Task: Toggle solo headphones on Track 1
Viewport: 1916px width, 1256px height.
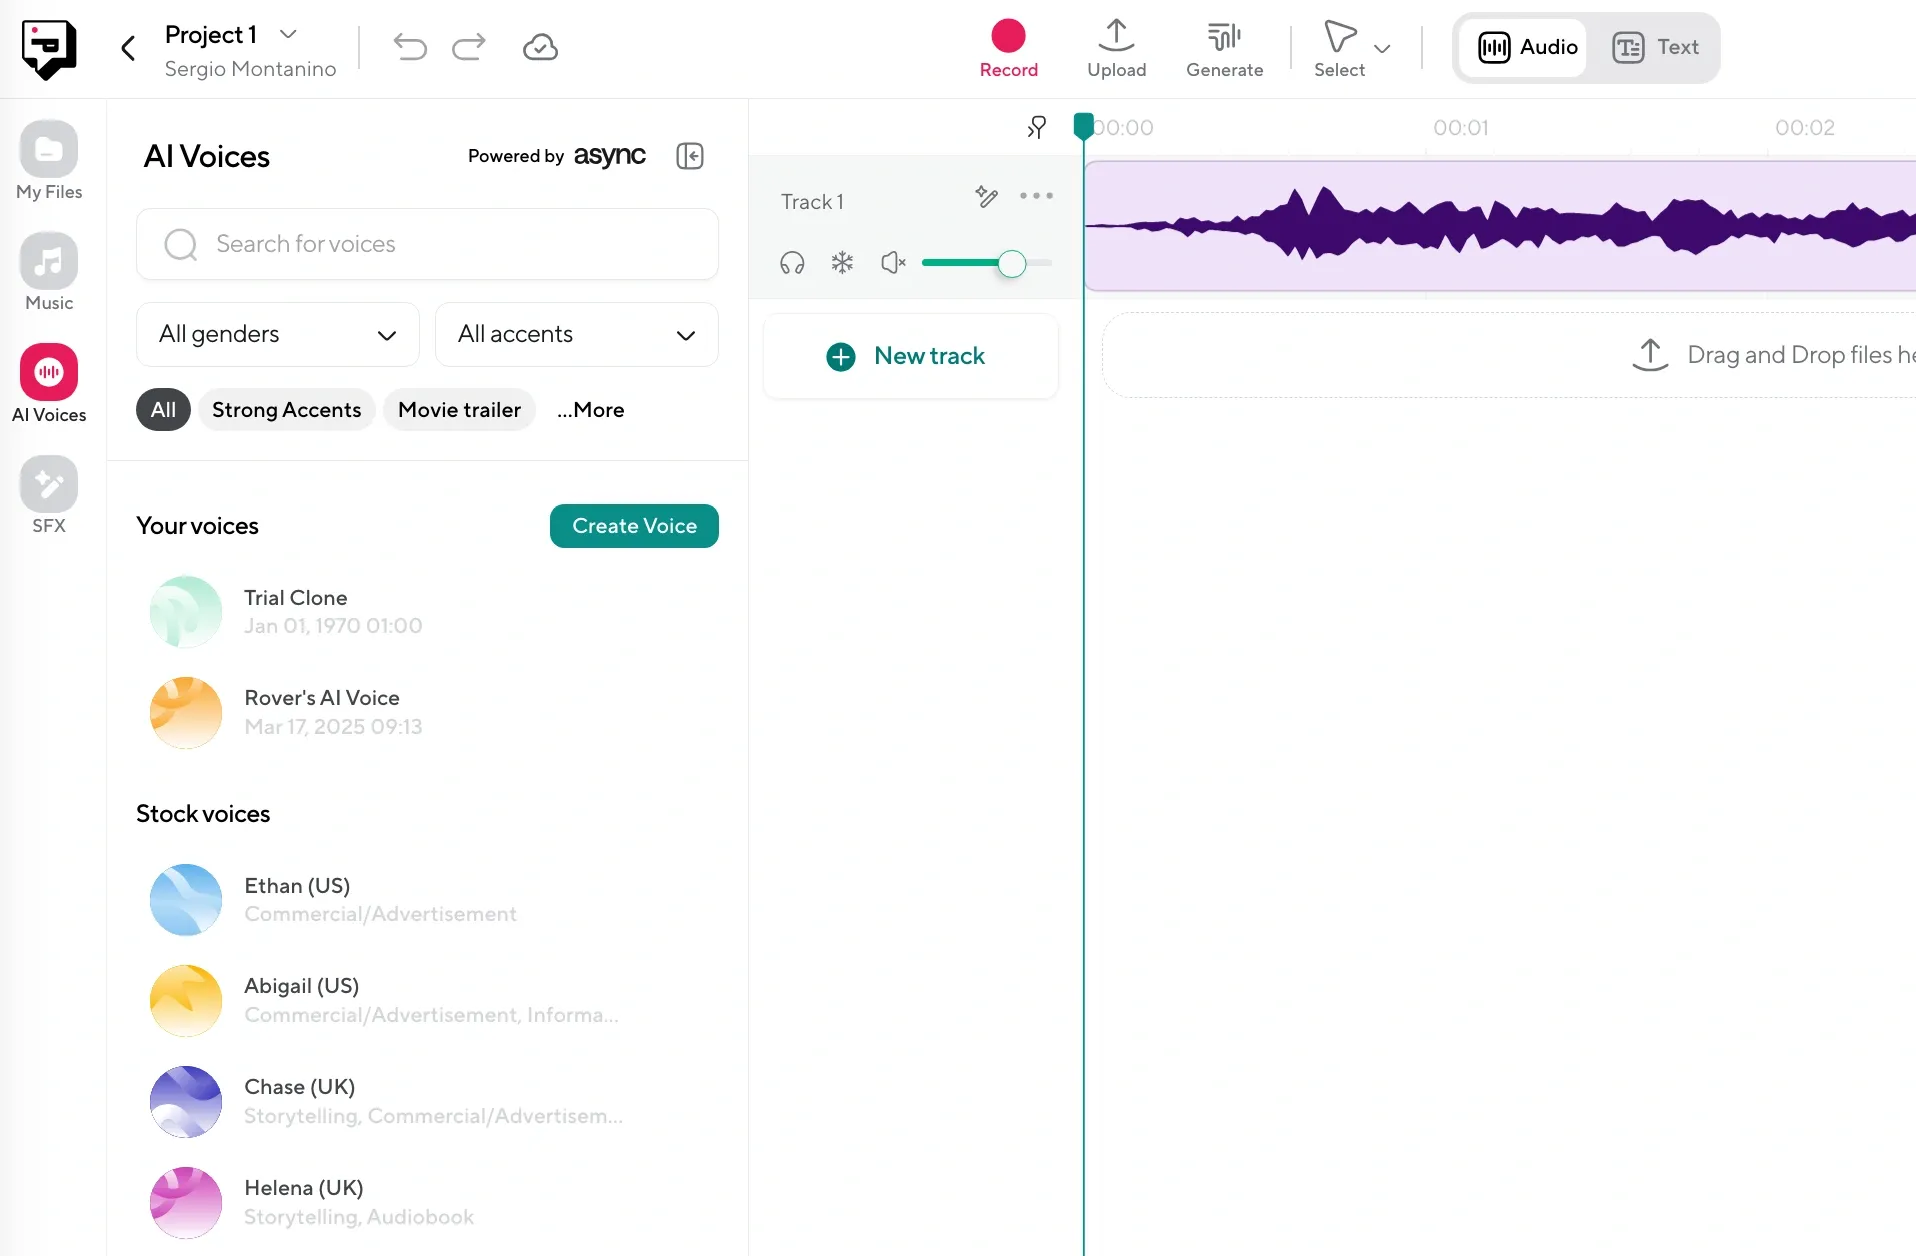Action: [x=792, y=263]
